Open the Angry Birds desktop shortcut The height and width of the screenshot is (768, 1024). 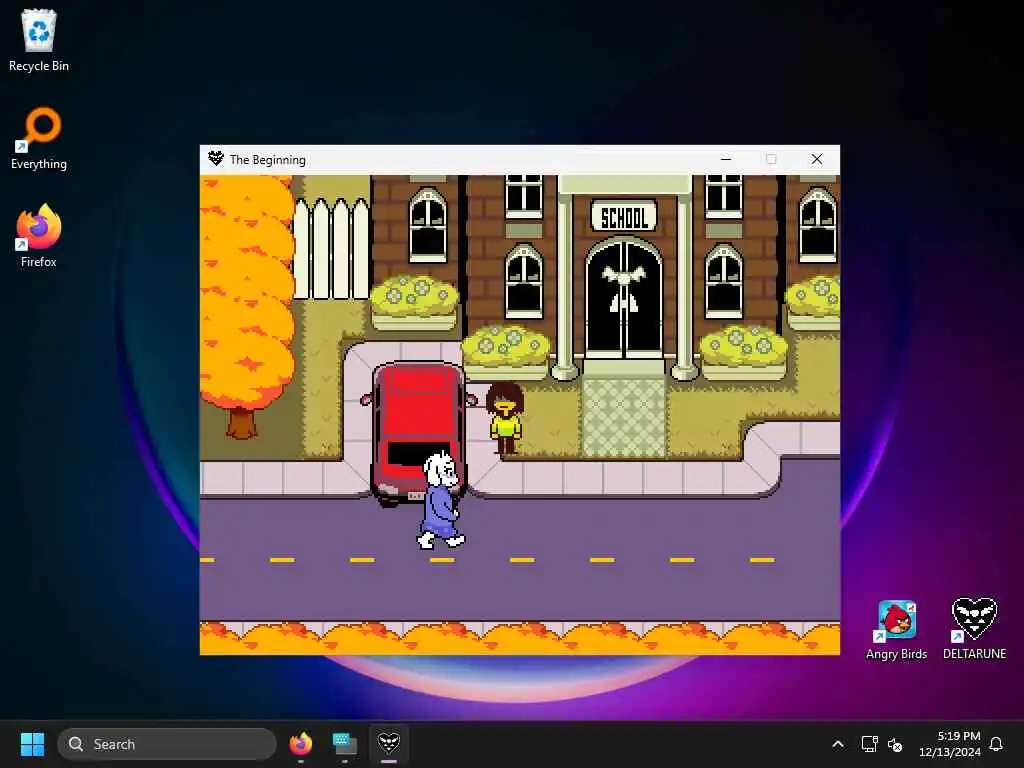point(896,629)
